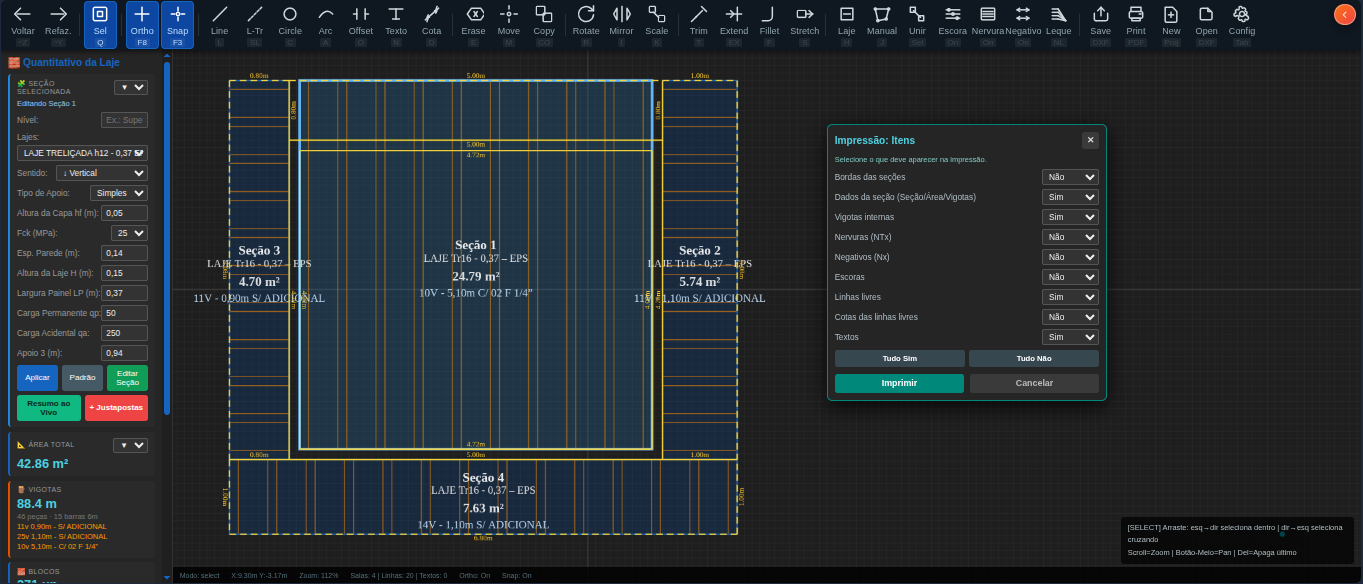Image resolution: width=1363 pixels, height=584 pixels.
Task: Close the Impressão: Itens dialog
Action: pos(1090,140)
